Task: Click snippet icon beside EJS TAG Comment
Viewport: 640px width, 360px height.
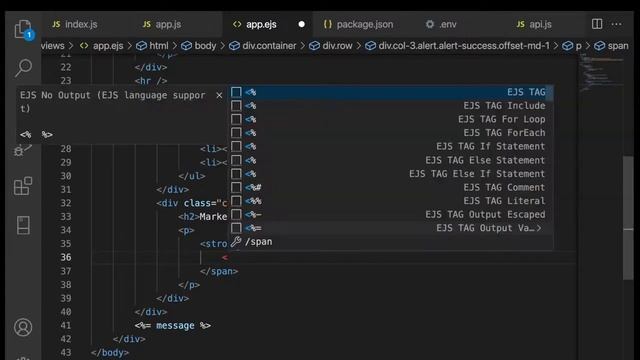Action: (236, 187)
